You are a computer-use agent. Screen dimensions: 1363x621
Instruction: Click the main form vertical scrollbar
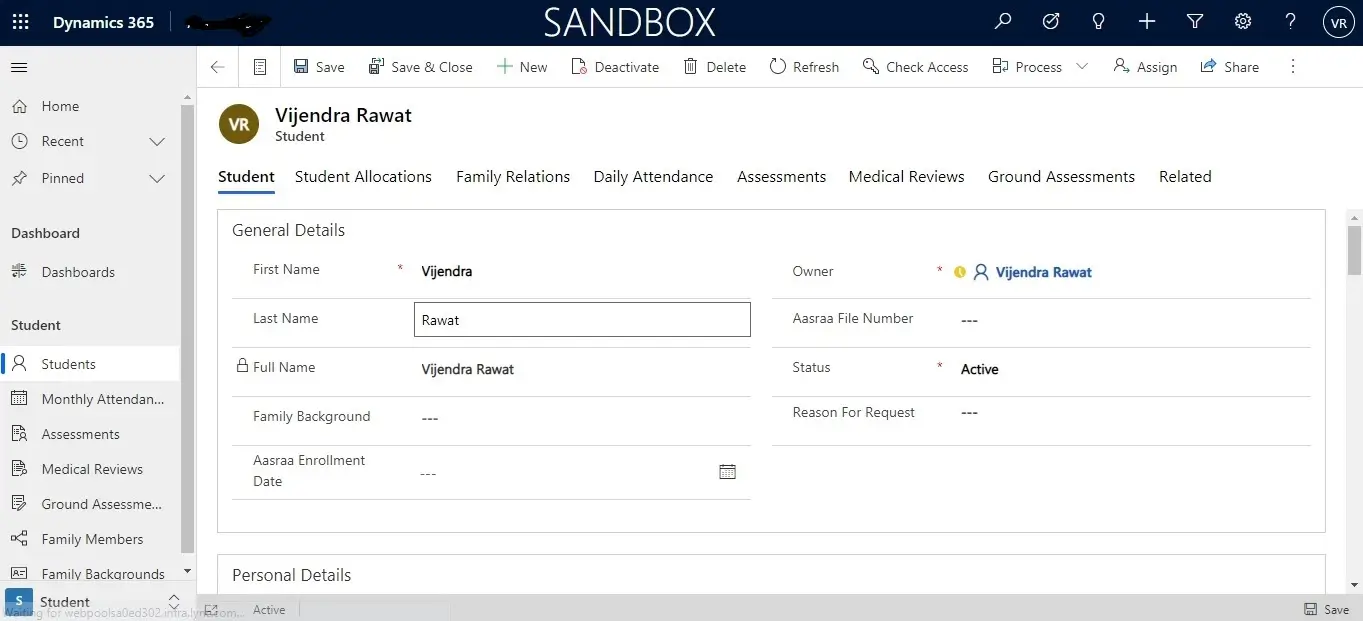click(1354, 250)
